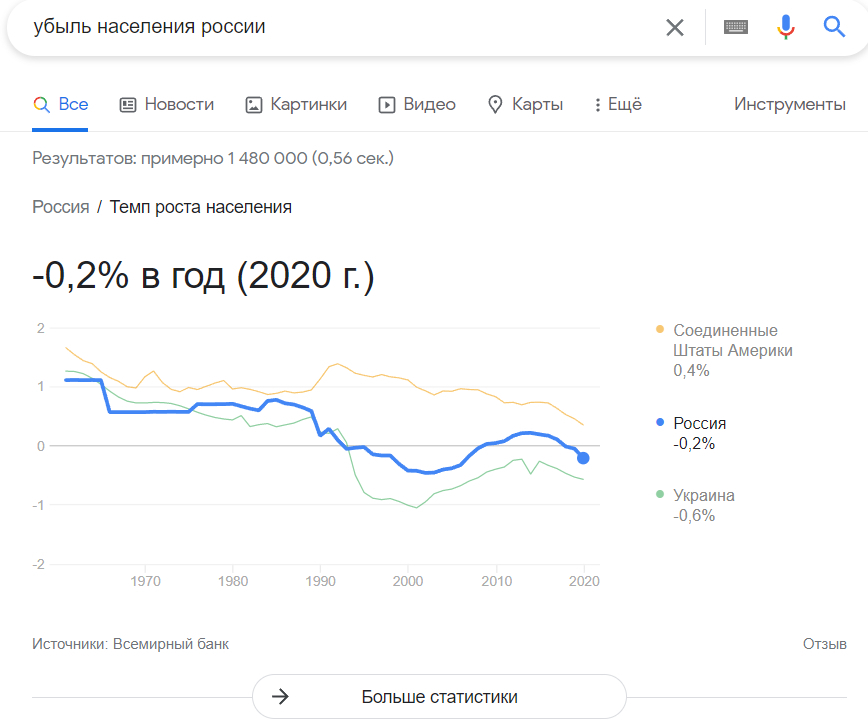The width and height of the screenshot is (868, 724).
Task: Click Больше статистики button
Action: pos(439,697)
